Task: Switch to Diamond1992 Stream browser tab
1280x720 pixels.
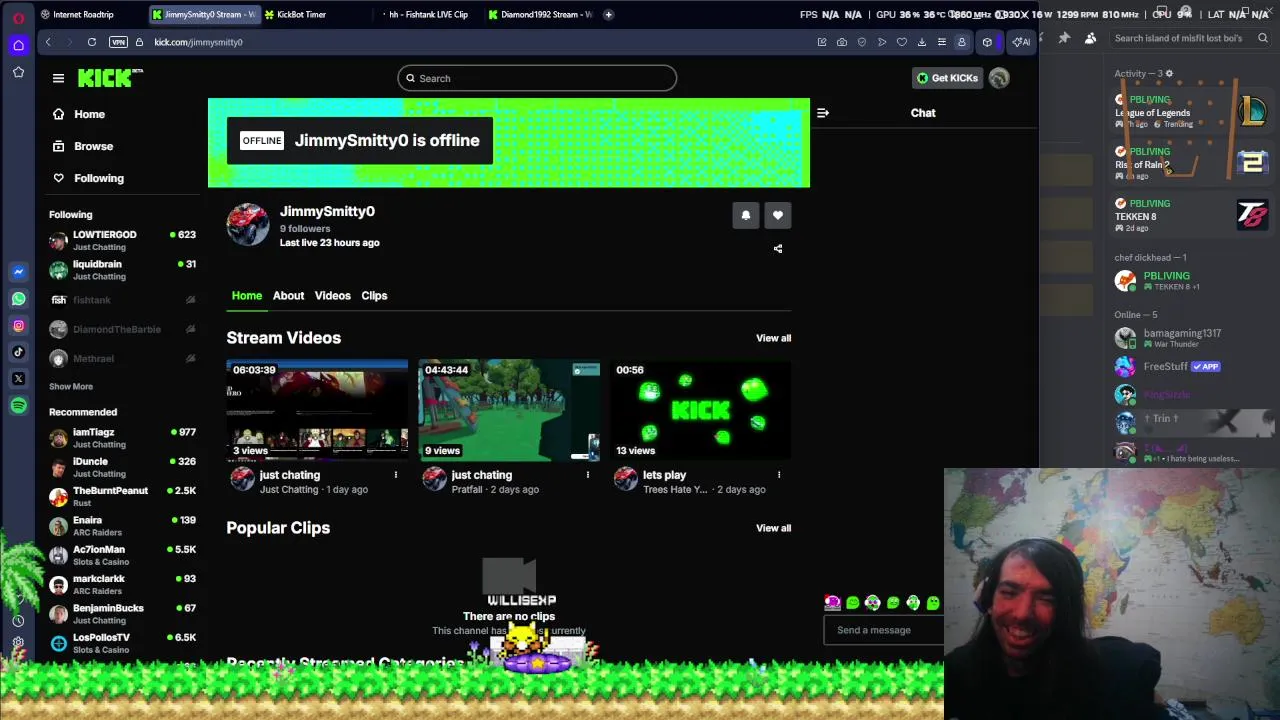Action: click(x=543, y=15)
